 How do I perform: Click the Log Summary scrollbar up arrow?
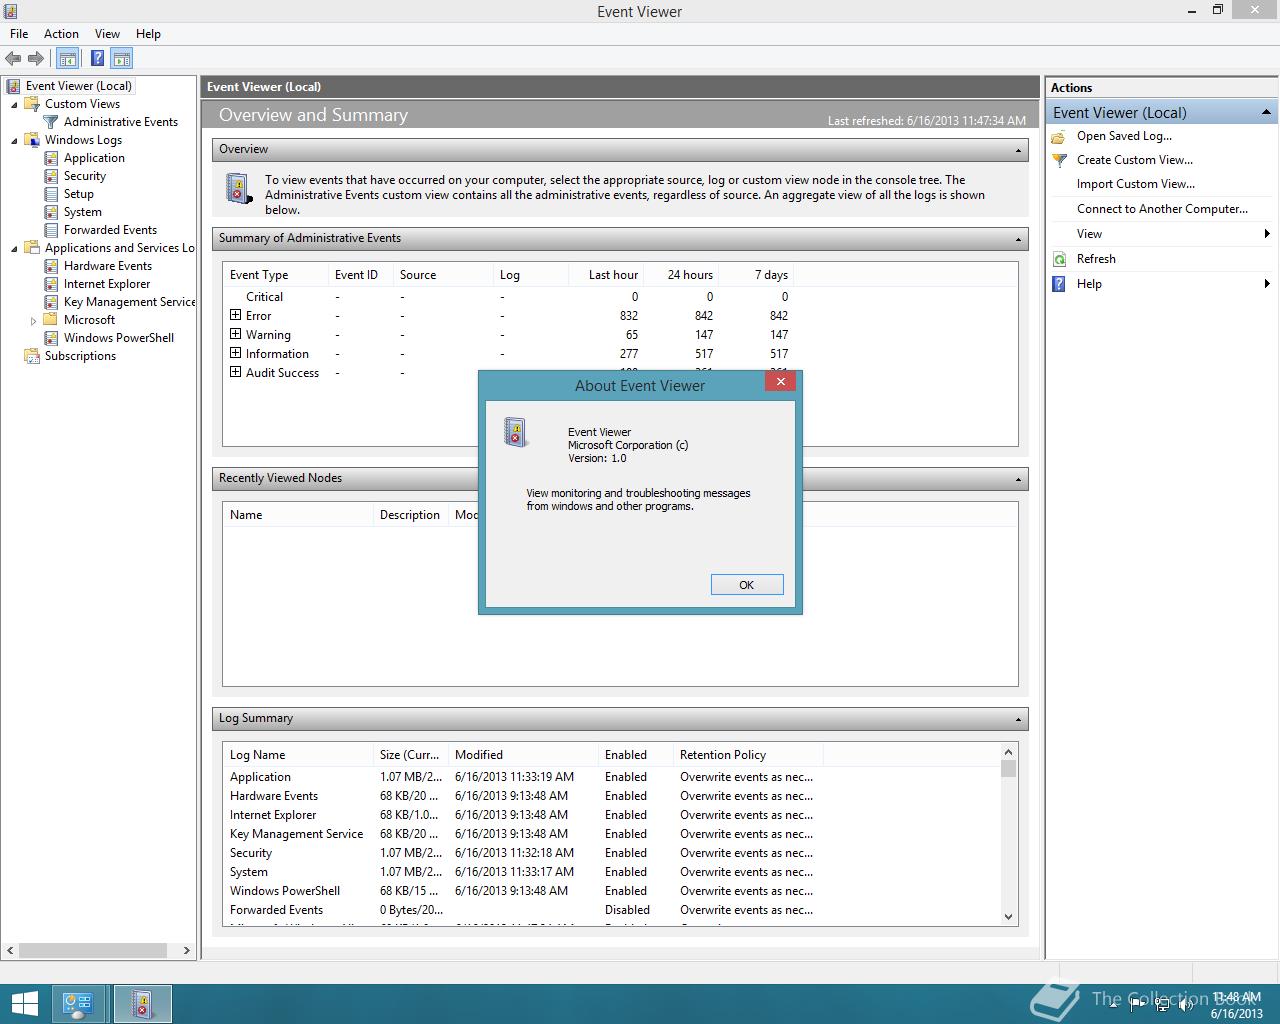point(1008,751)
